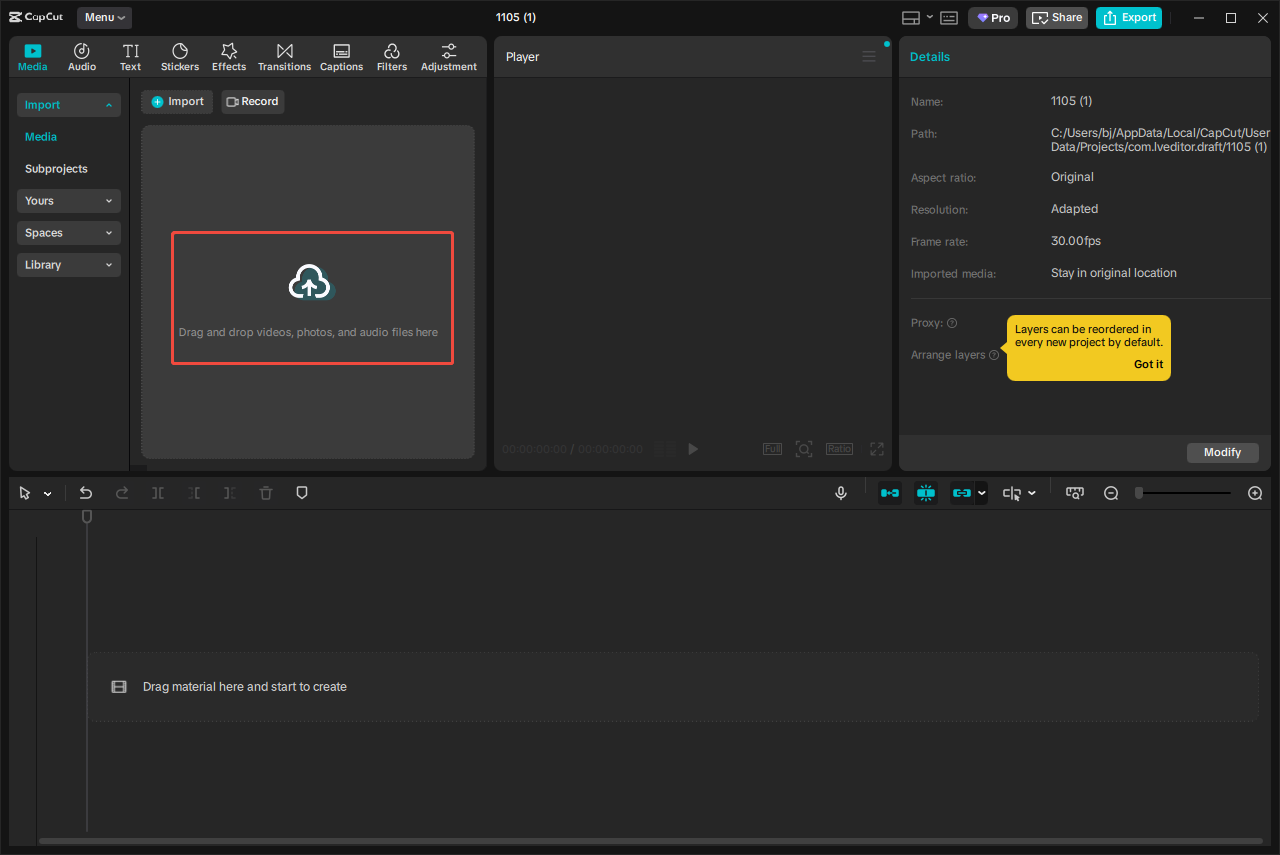Viewport: 1280px width, 855px height.
Task: Open the Transitions panel
Action: pos(284,56)
